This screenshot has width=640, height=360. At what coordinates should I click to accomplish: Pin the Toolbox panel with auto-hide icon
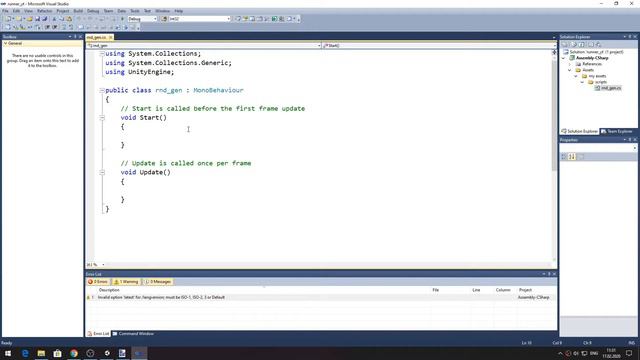75,37
